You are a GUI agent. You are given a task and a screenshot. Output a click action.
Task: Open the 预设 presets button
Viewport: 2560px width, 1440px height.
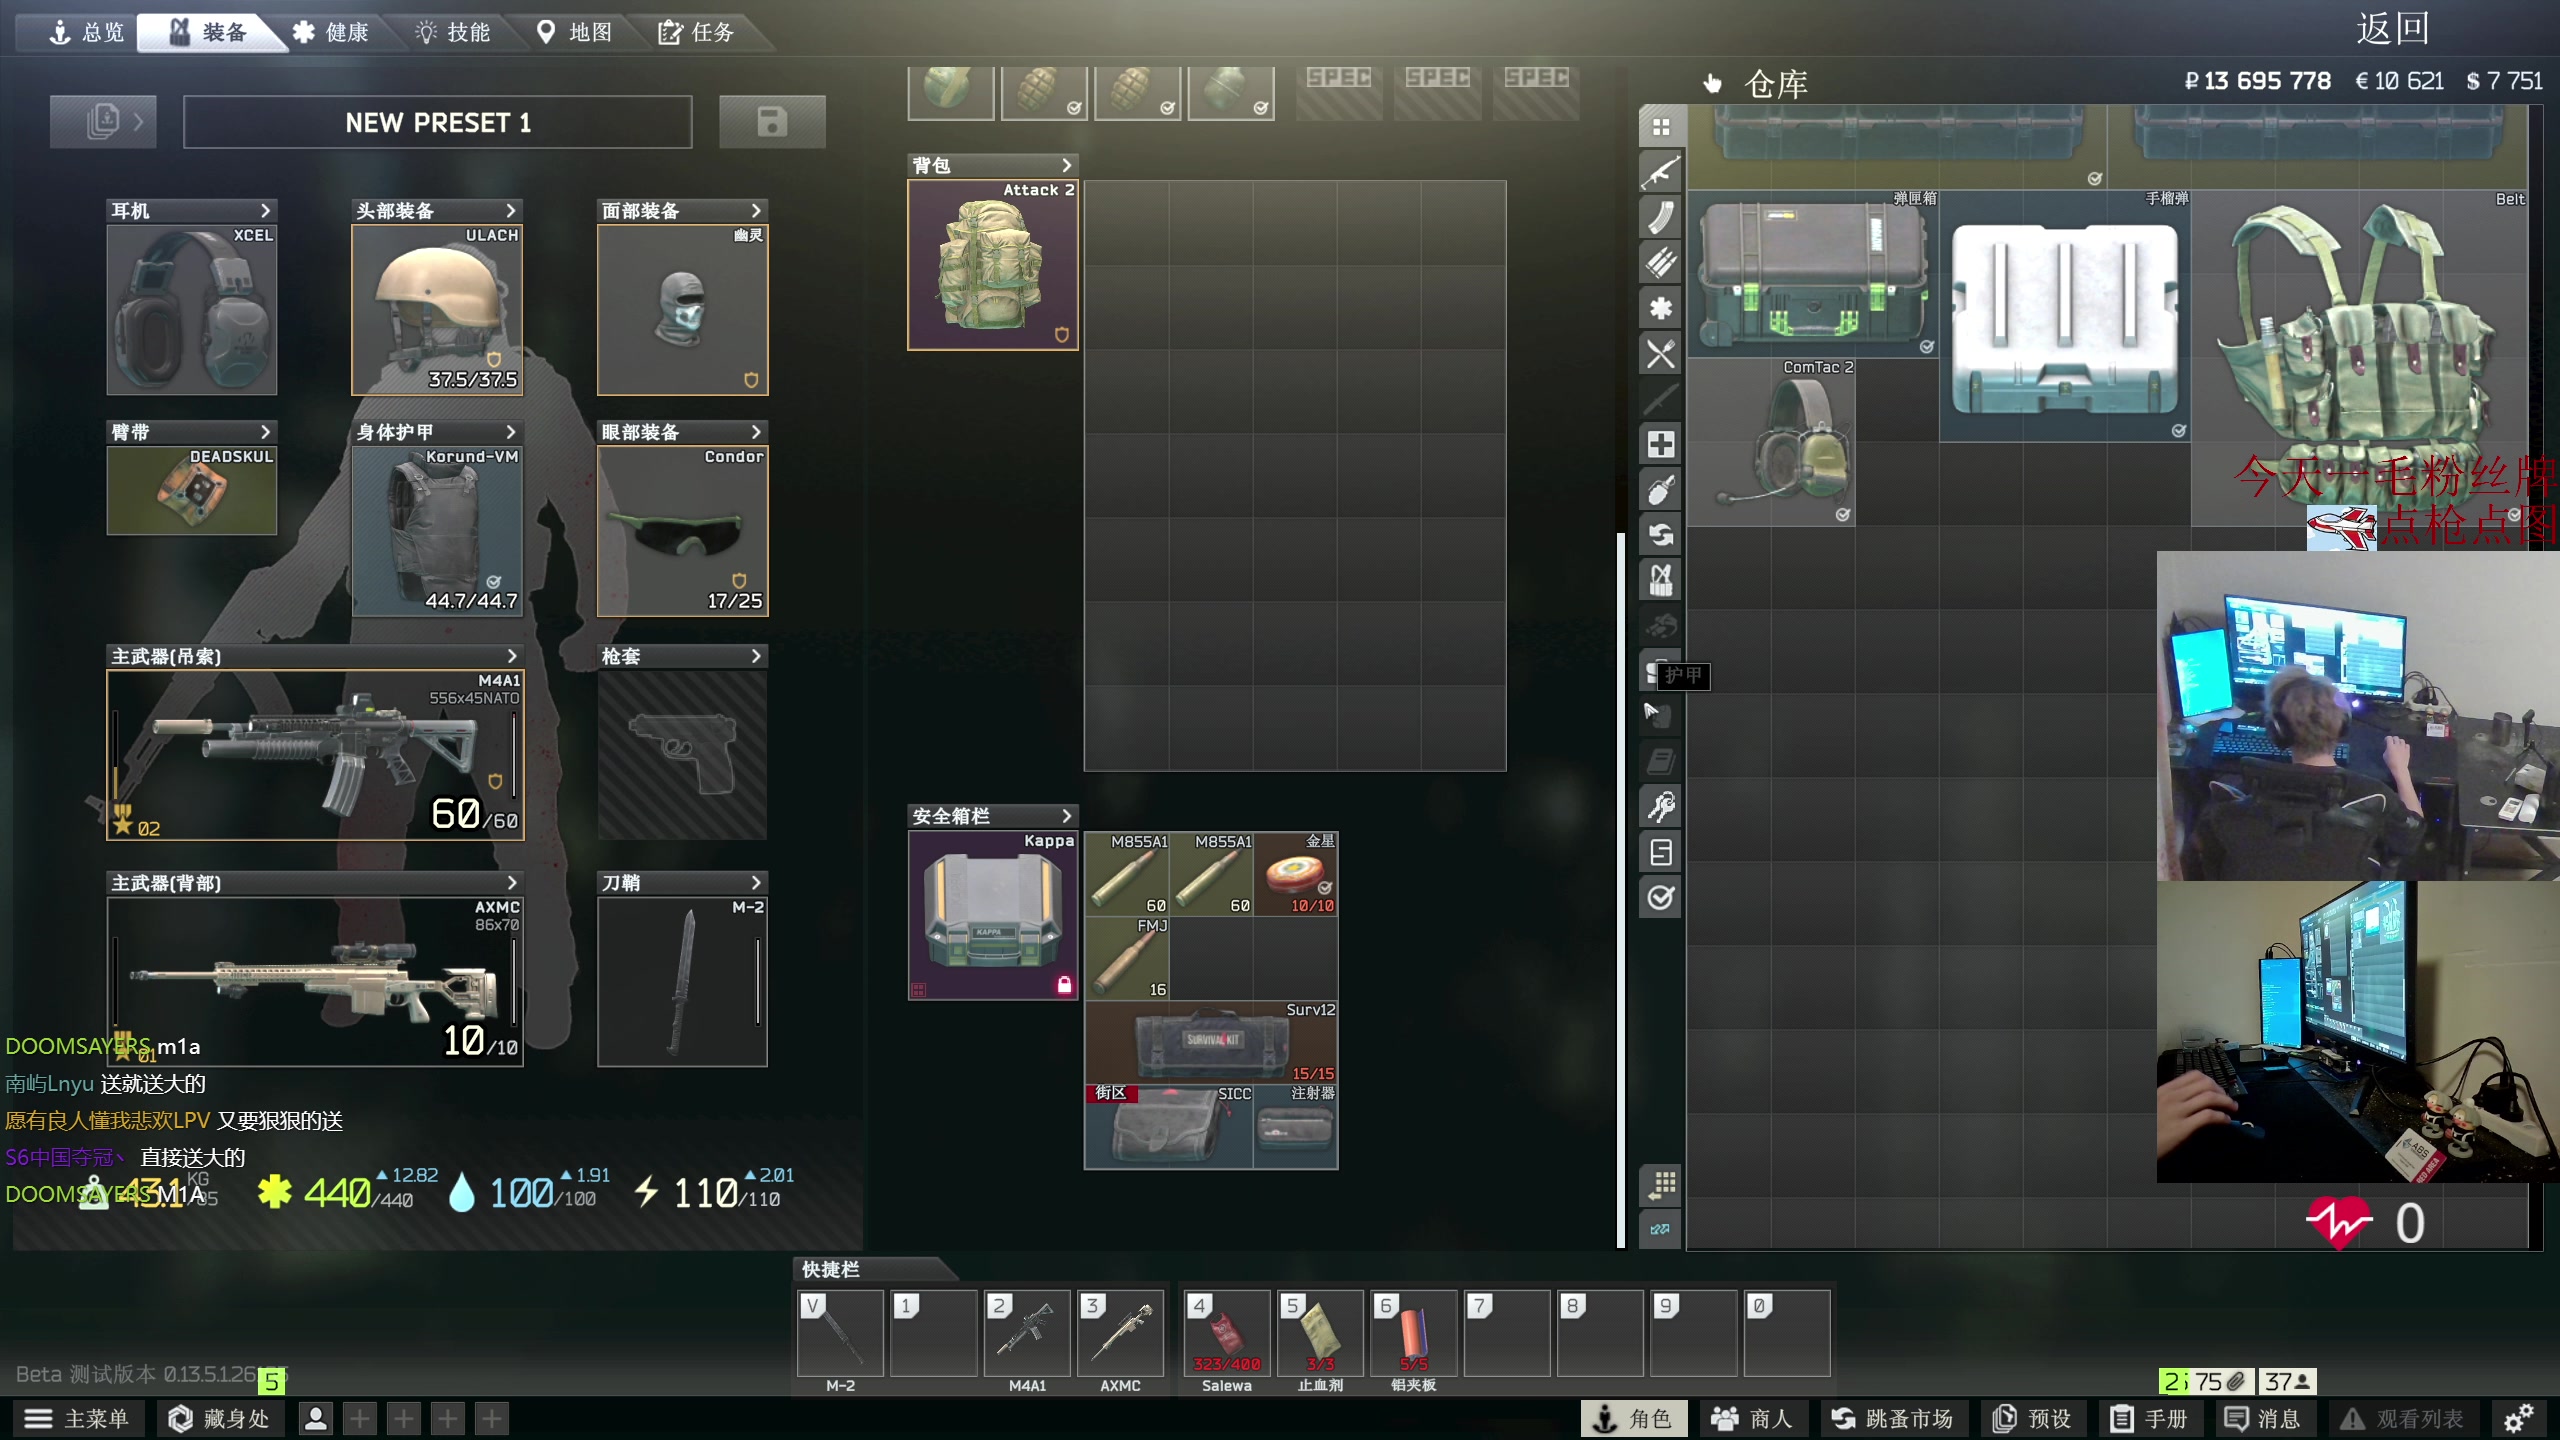[2032, 1418]
